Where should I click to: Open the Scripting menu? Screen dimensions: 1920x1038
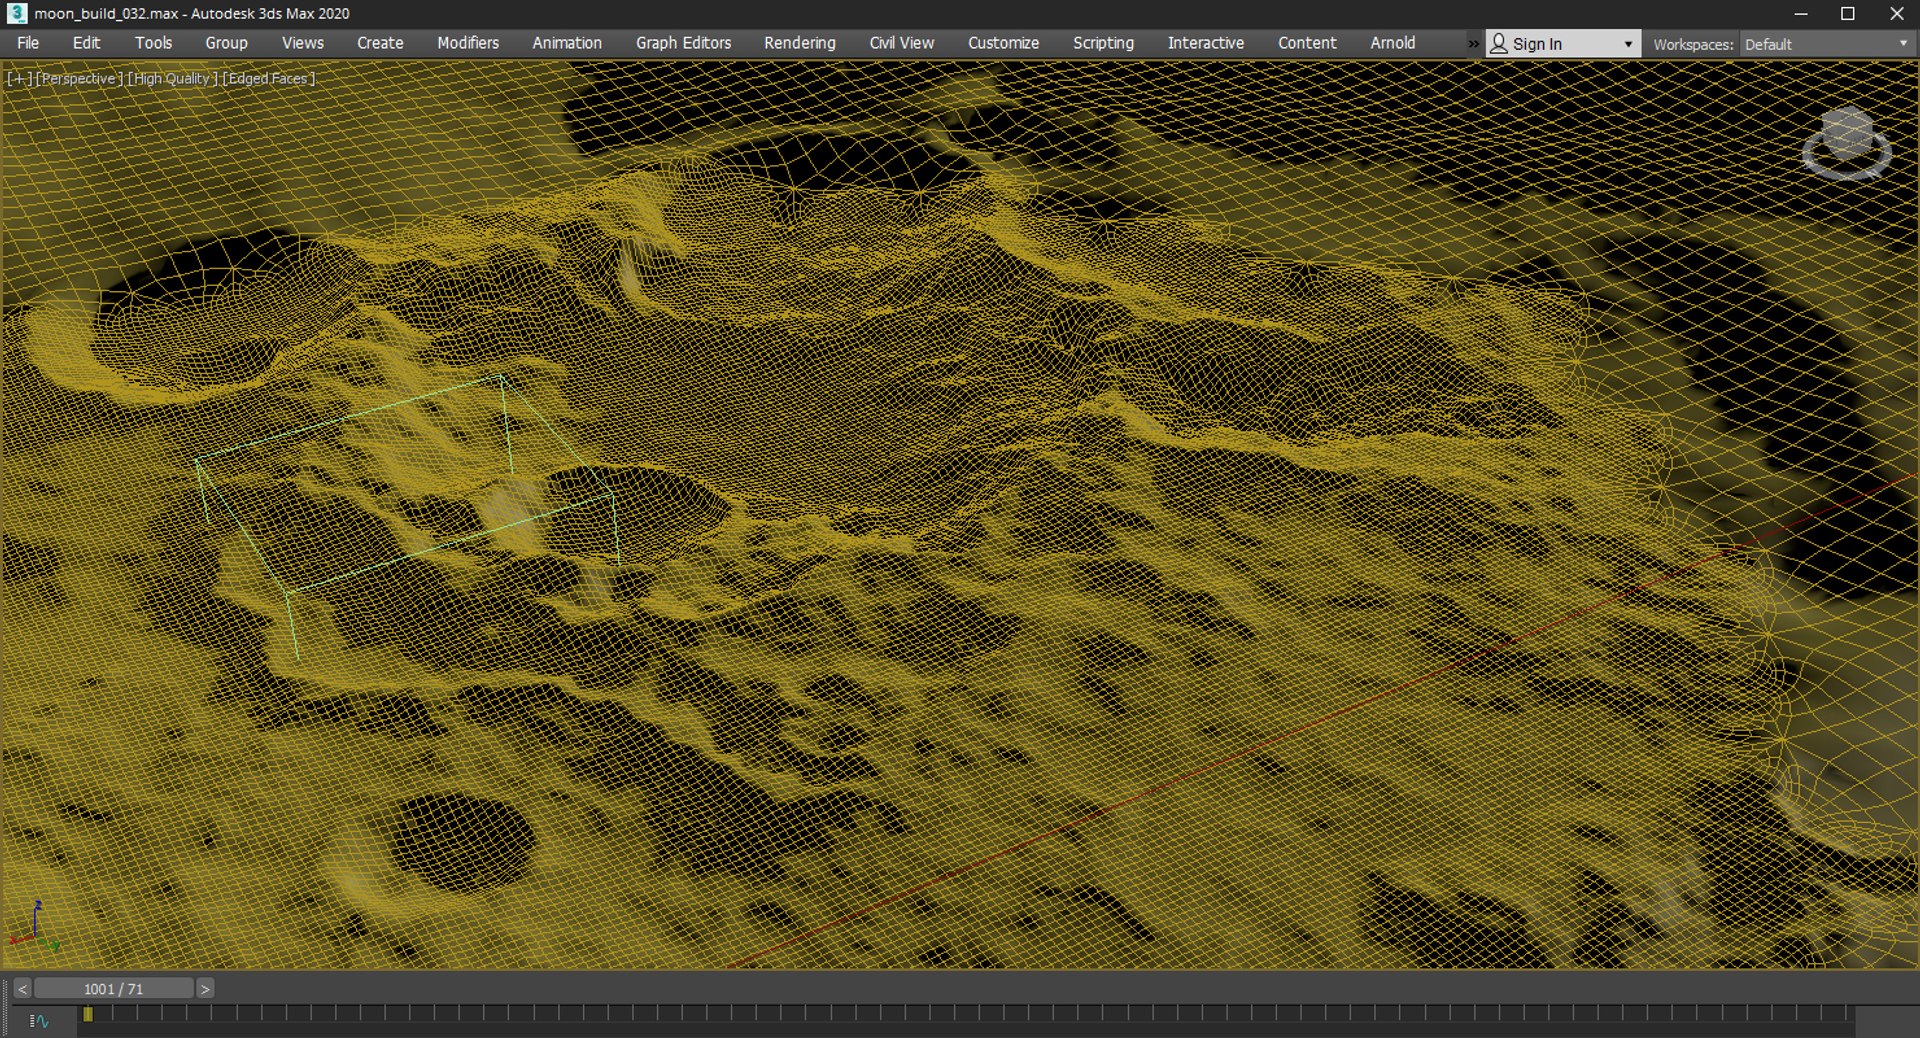point(1103,43)
